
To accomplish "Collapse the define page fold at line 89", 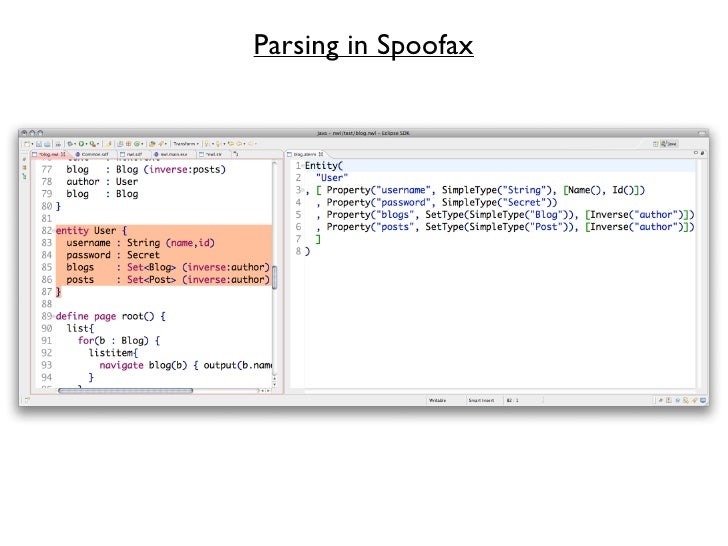I will pos(54,316).
